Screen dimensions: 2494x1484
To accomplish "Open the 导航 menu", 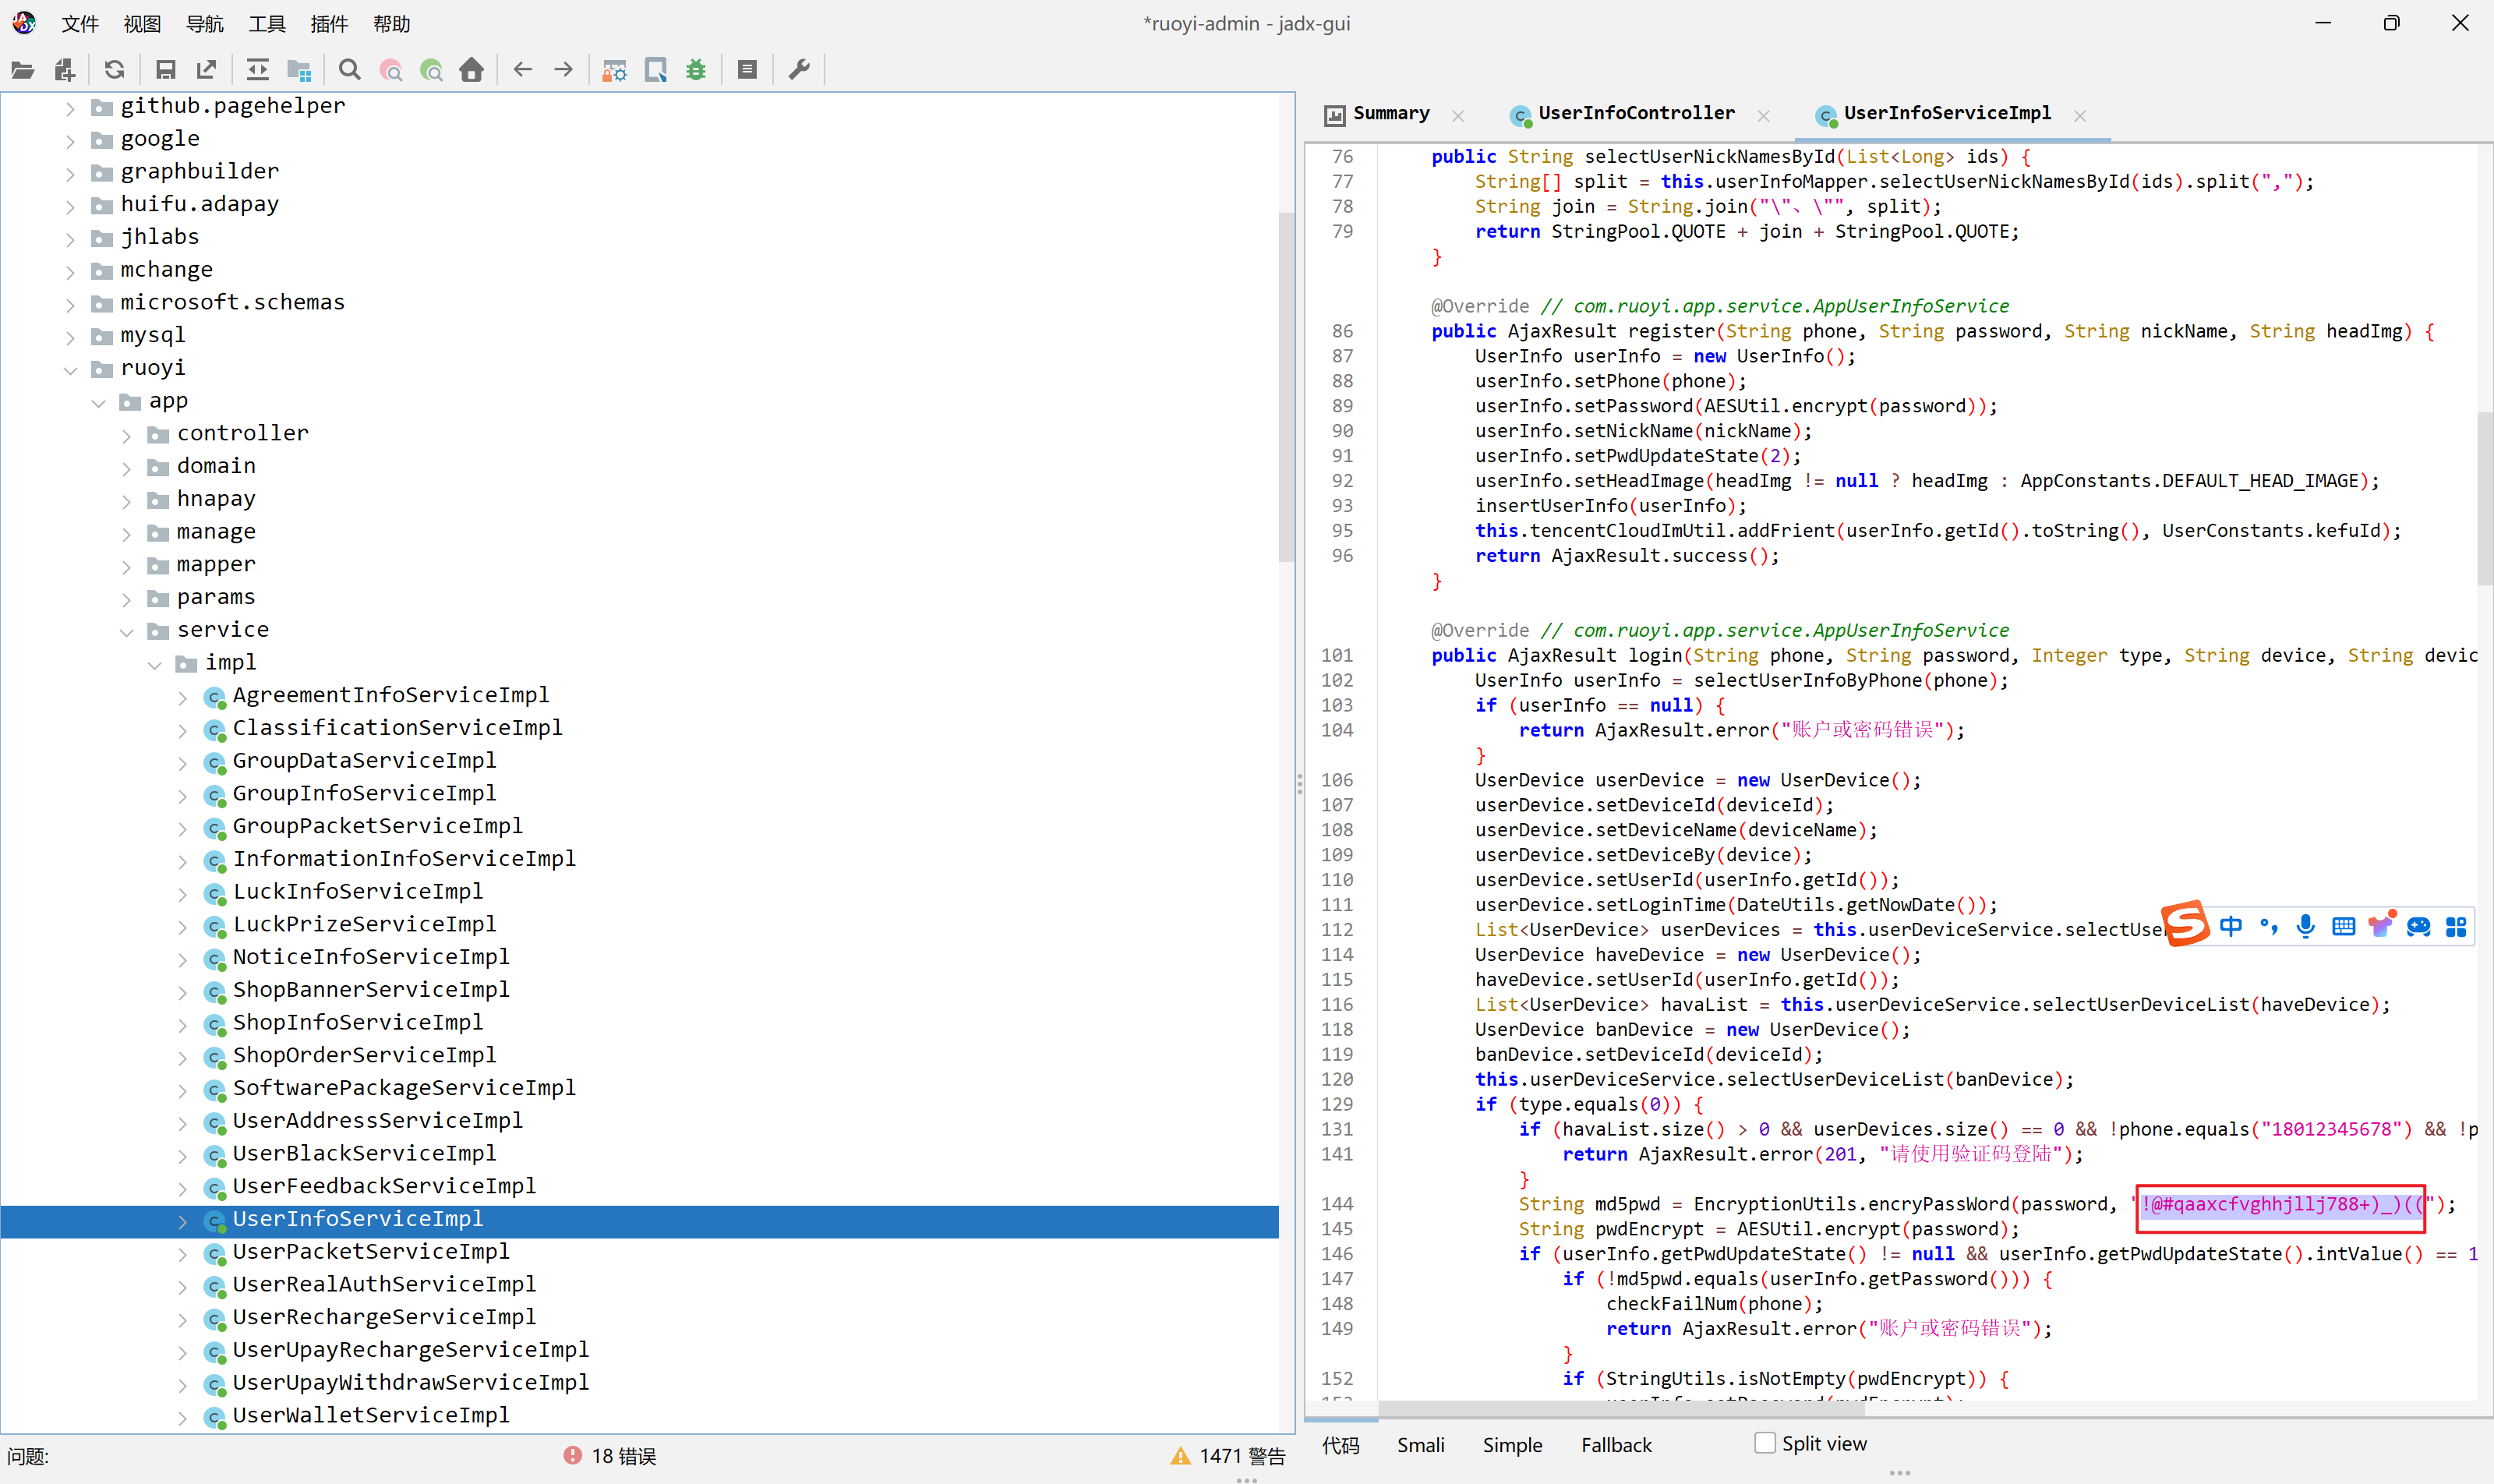I will (x=205, y=24).
